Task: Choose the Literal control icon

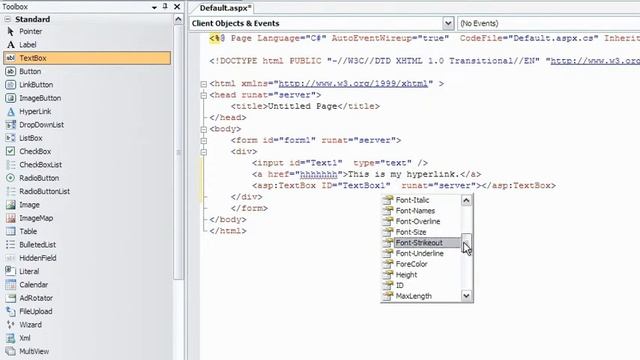Action: 11,271
